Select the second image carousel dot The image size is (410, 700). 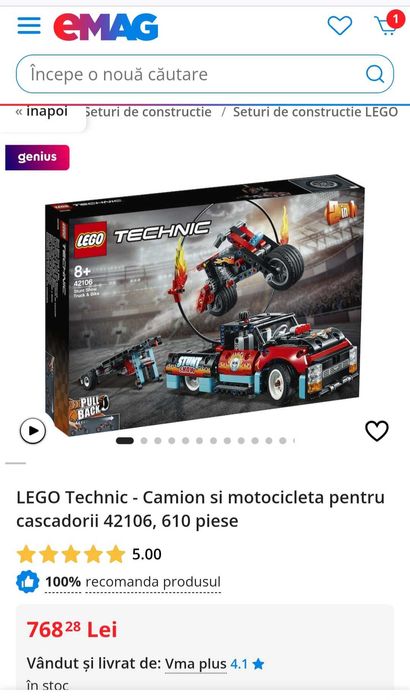pos(144,441)
